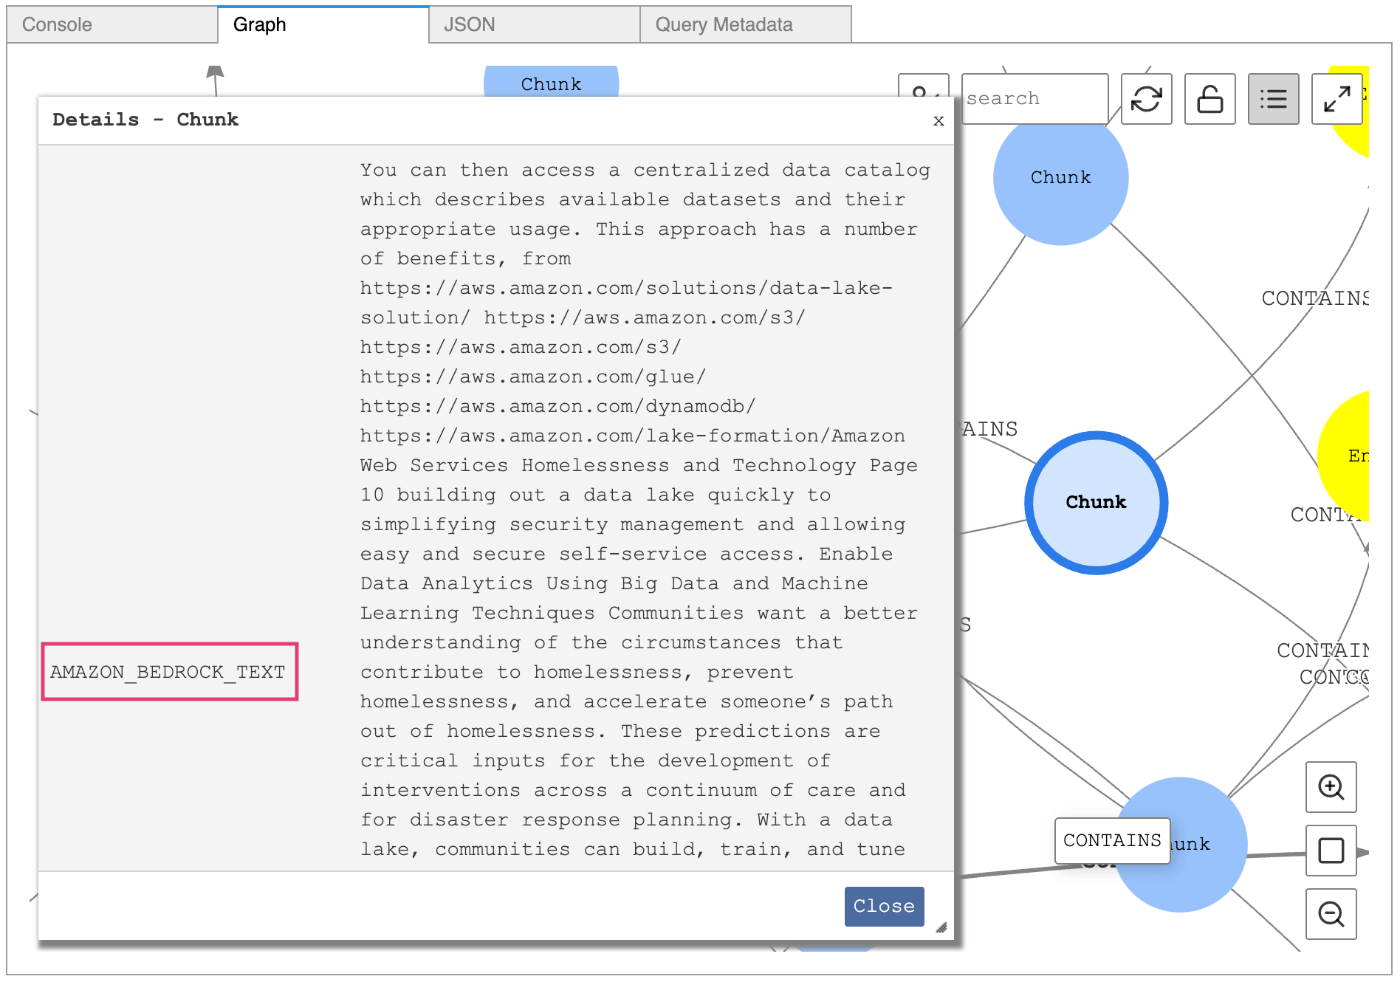Select the Graph tab
1400x982 pixels.
(x=323, y=25)
